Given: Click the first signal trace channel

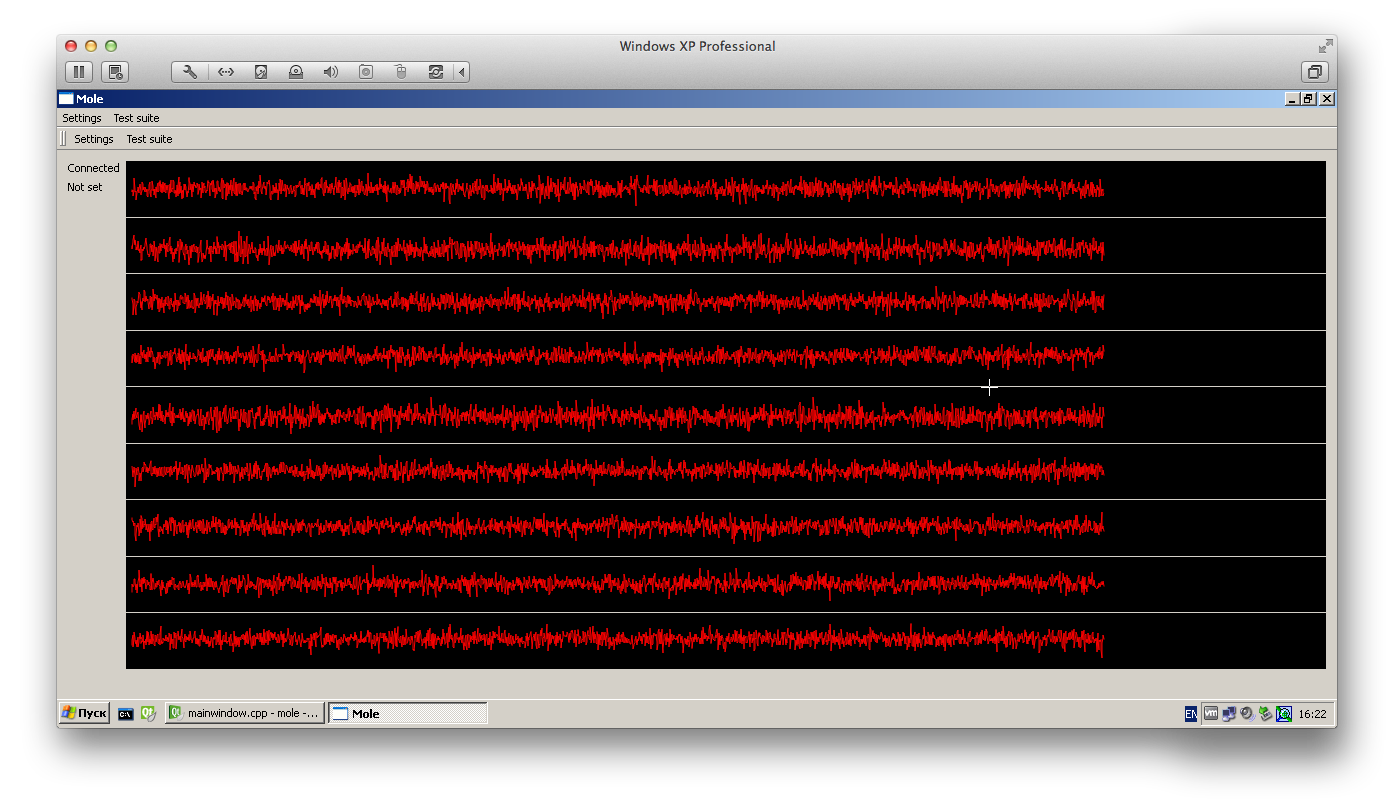Looking at the screenshot, I should click(x=726, y=189).
